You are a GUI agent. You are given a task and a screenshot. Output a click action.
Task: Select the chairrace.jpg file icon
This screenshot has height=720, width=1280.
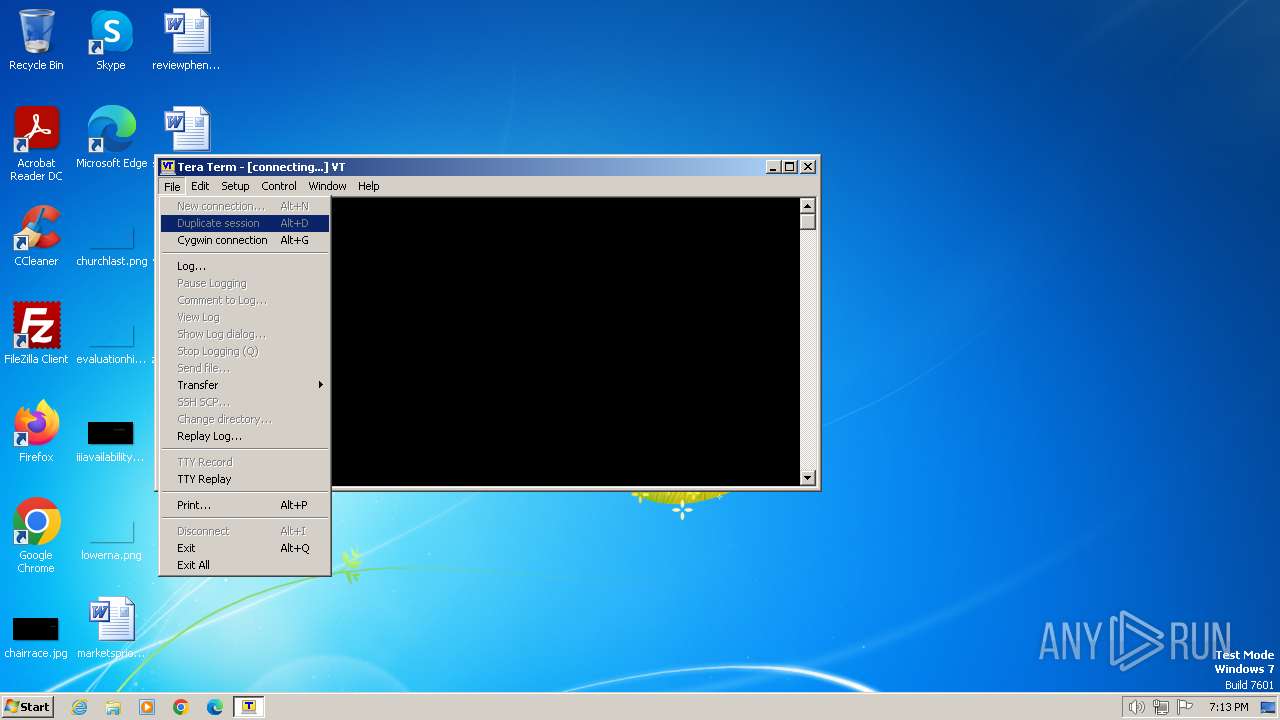pos(36,638)
